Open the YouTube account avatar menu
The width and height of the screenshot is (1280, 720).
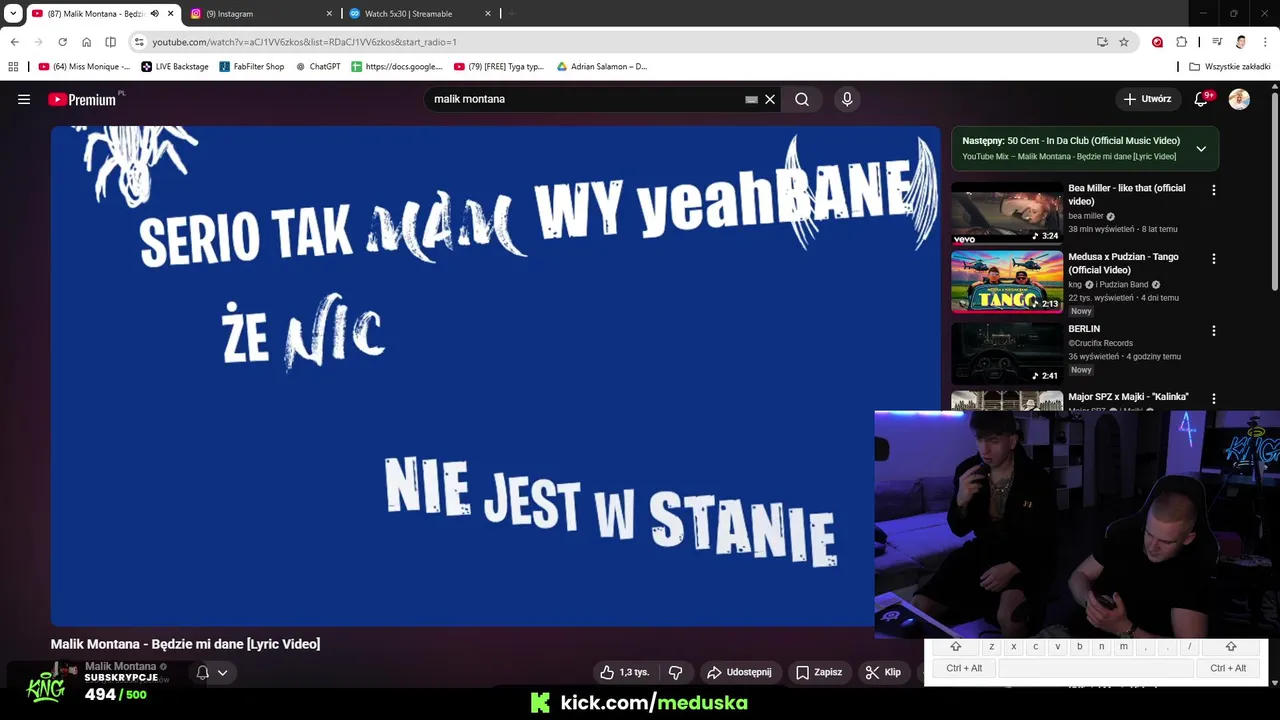coord(1239,99)
